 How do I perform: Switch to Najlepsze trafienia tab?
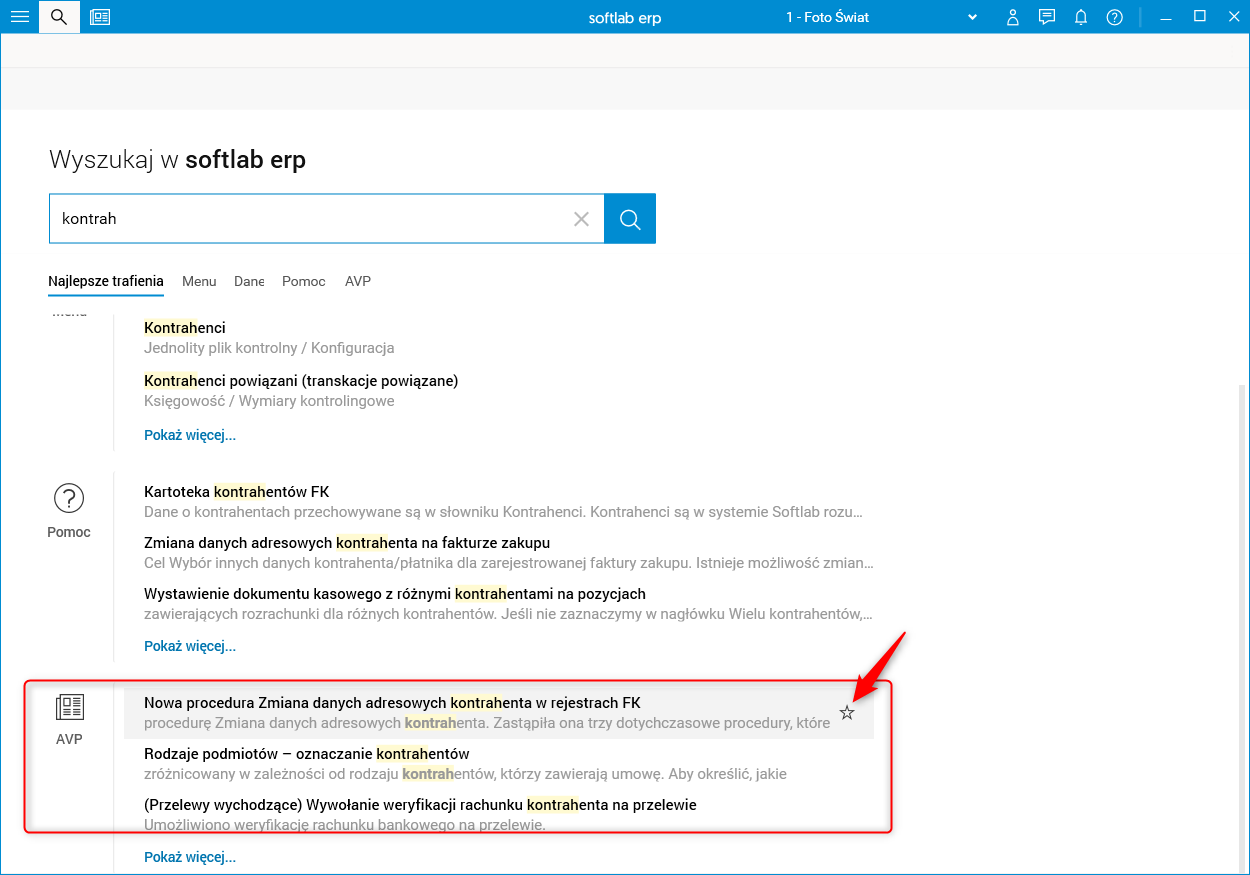point(106,281)
